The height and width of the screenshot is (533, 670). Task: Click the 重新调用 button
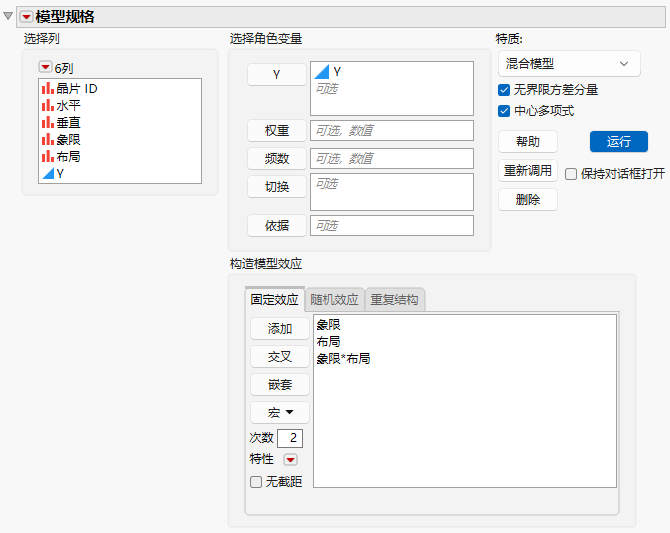click(528, 171)
